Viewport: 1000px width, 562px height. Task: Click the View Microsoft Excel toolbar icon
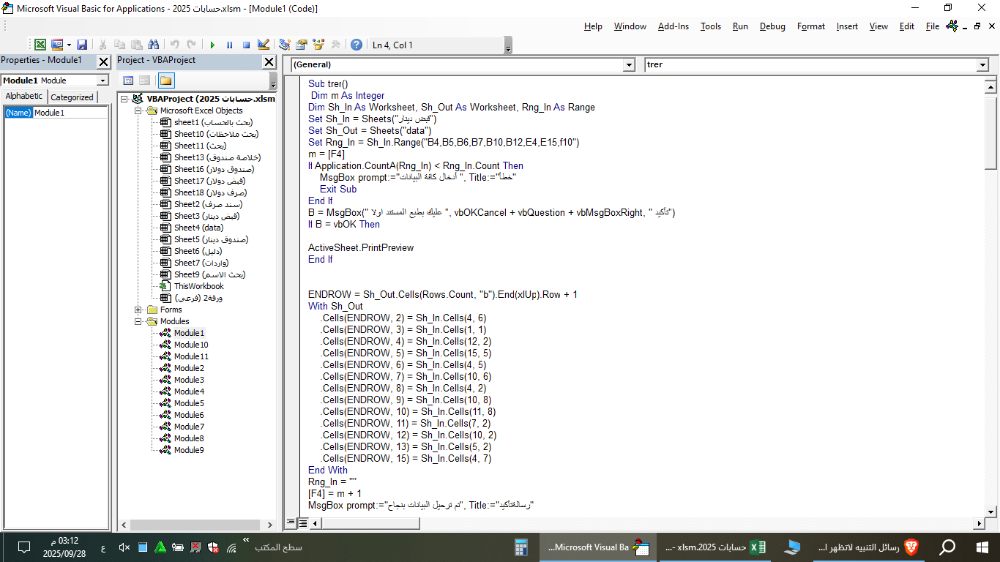tap(40, 45)
